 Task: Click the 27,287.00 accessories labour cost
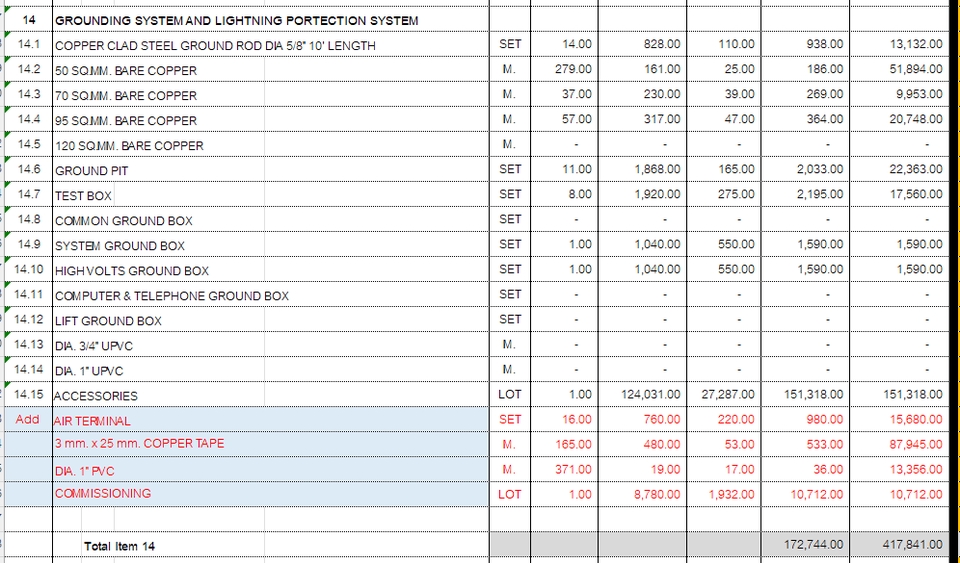(724, 395)
